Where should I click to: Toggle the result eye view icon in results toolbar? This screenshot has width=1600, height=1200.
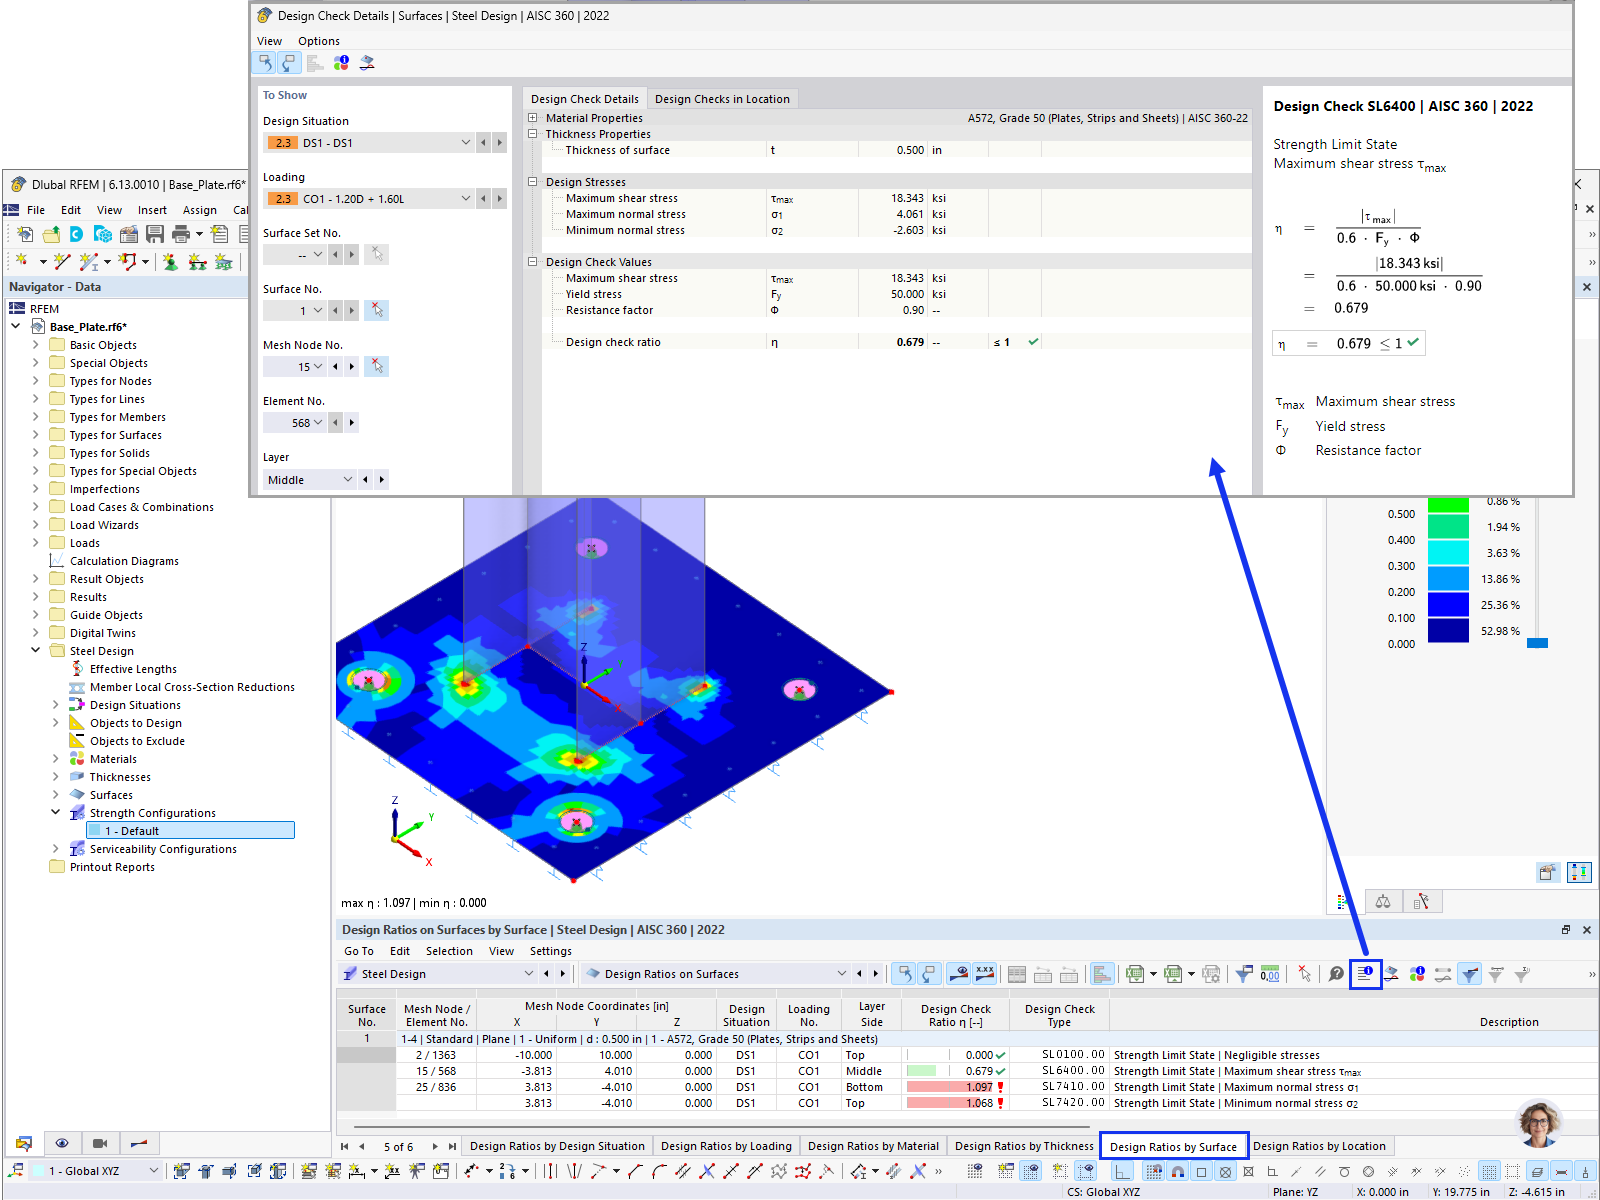(959, 974)
